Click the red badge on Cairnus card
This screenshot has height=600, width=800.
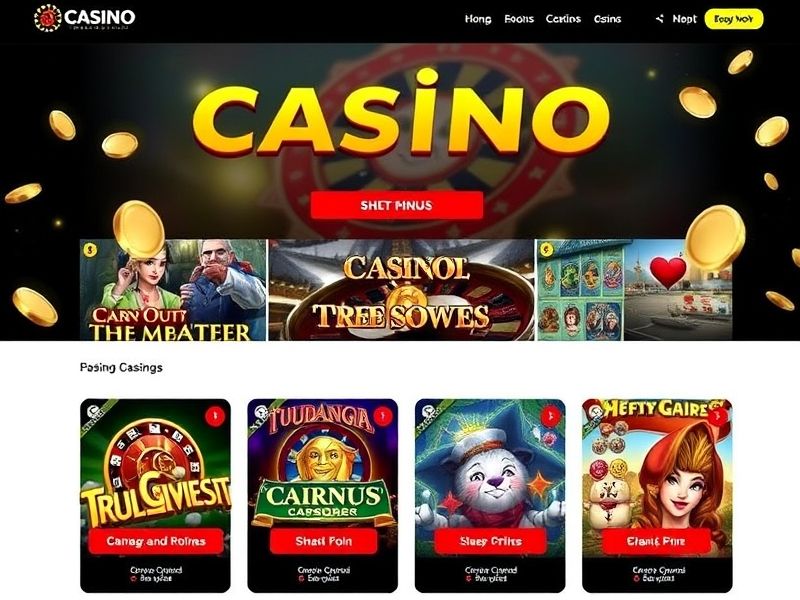click(x=383, y=416)
